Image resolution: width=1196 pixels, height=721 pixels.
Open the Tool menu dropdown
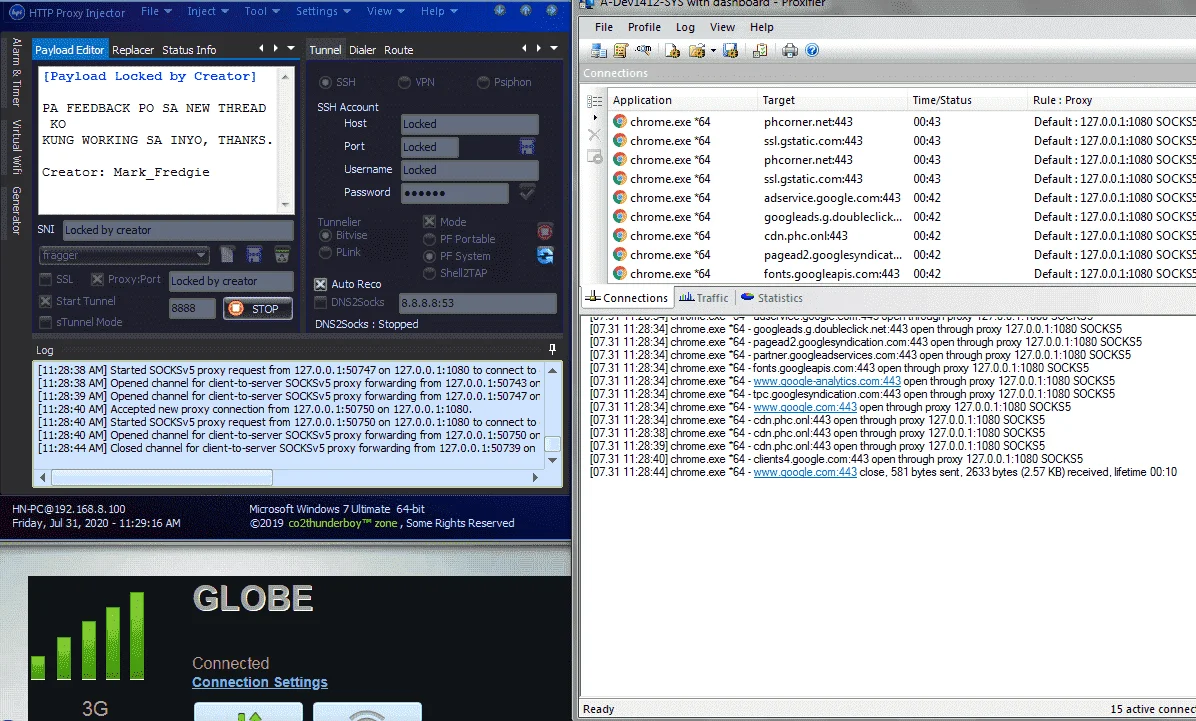click(x=262, y=11)
